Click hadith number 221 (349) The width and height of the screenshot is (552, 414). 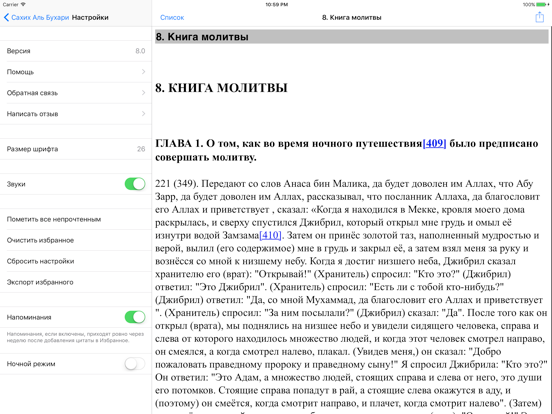pyautogui.click(x=177, y=183)
